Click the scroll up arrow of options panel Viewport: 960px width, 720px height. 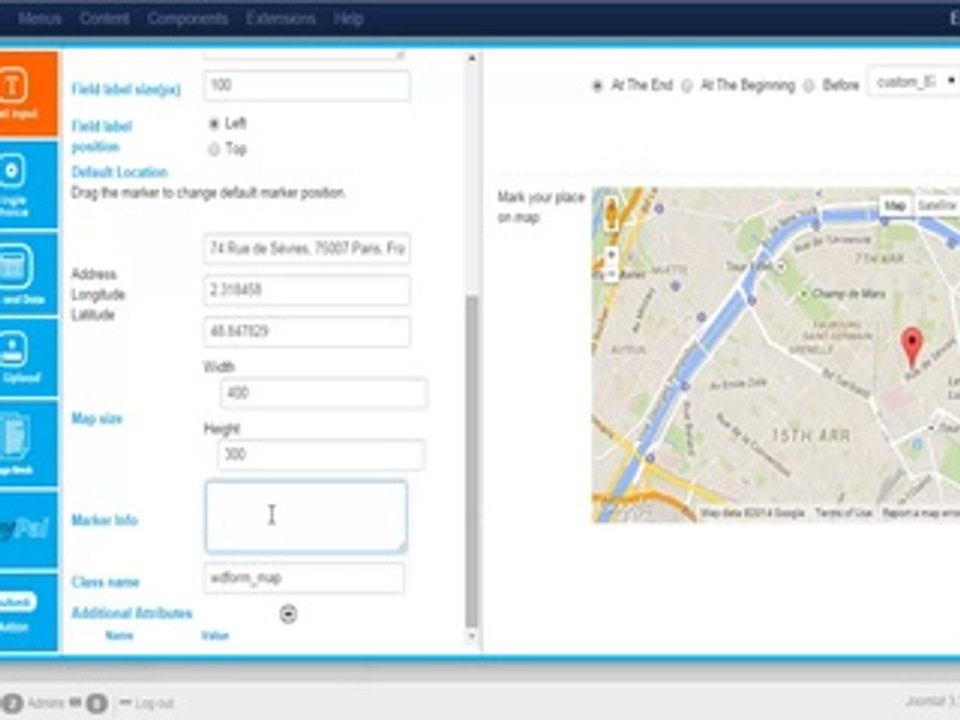[471, 59]
